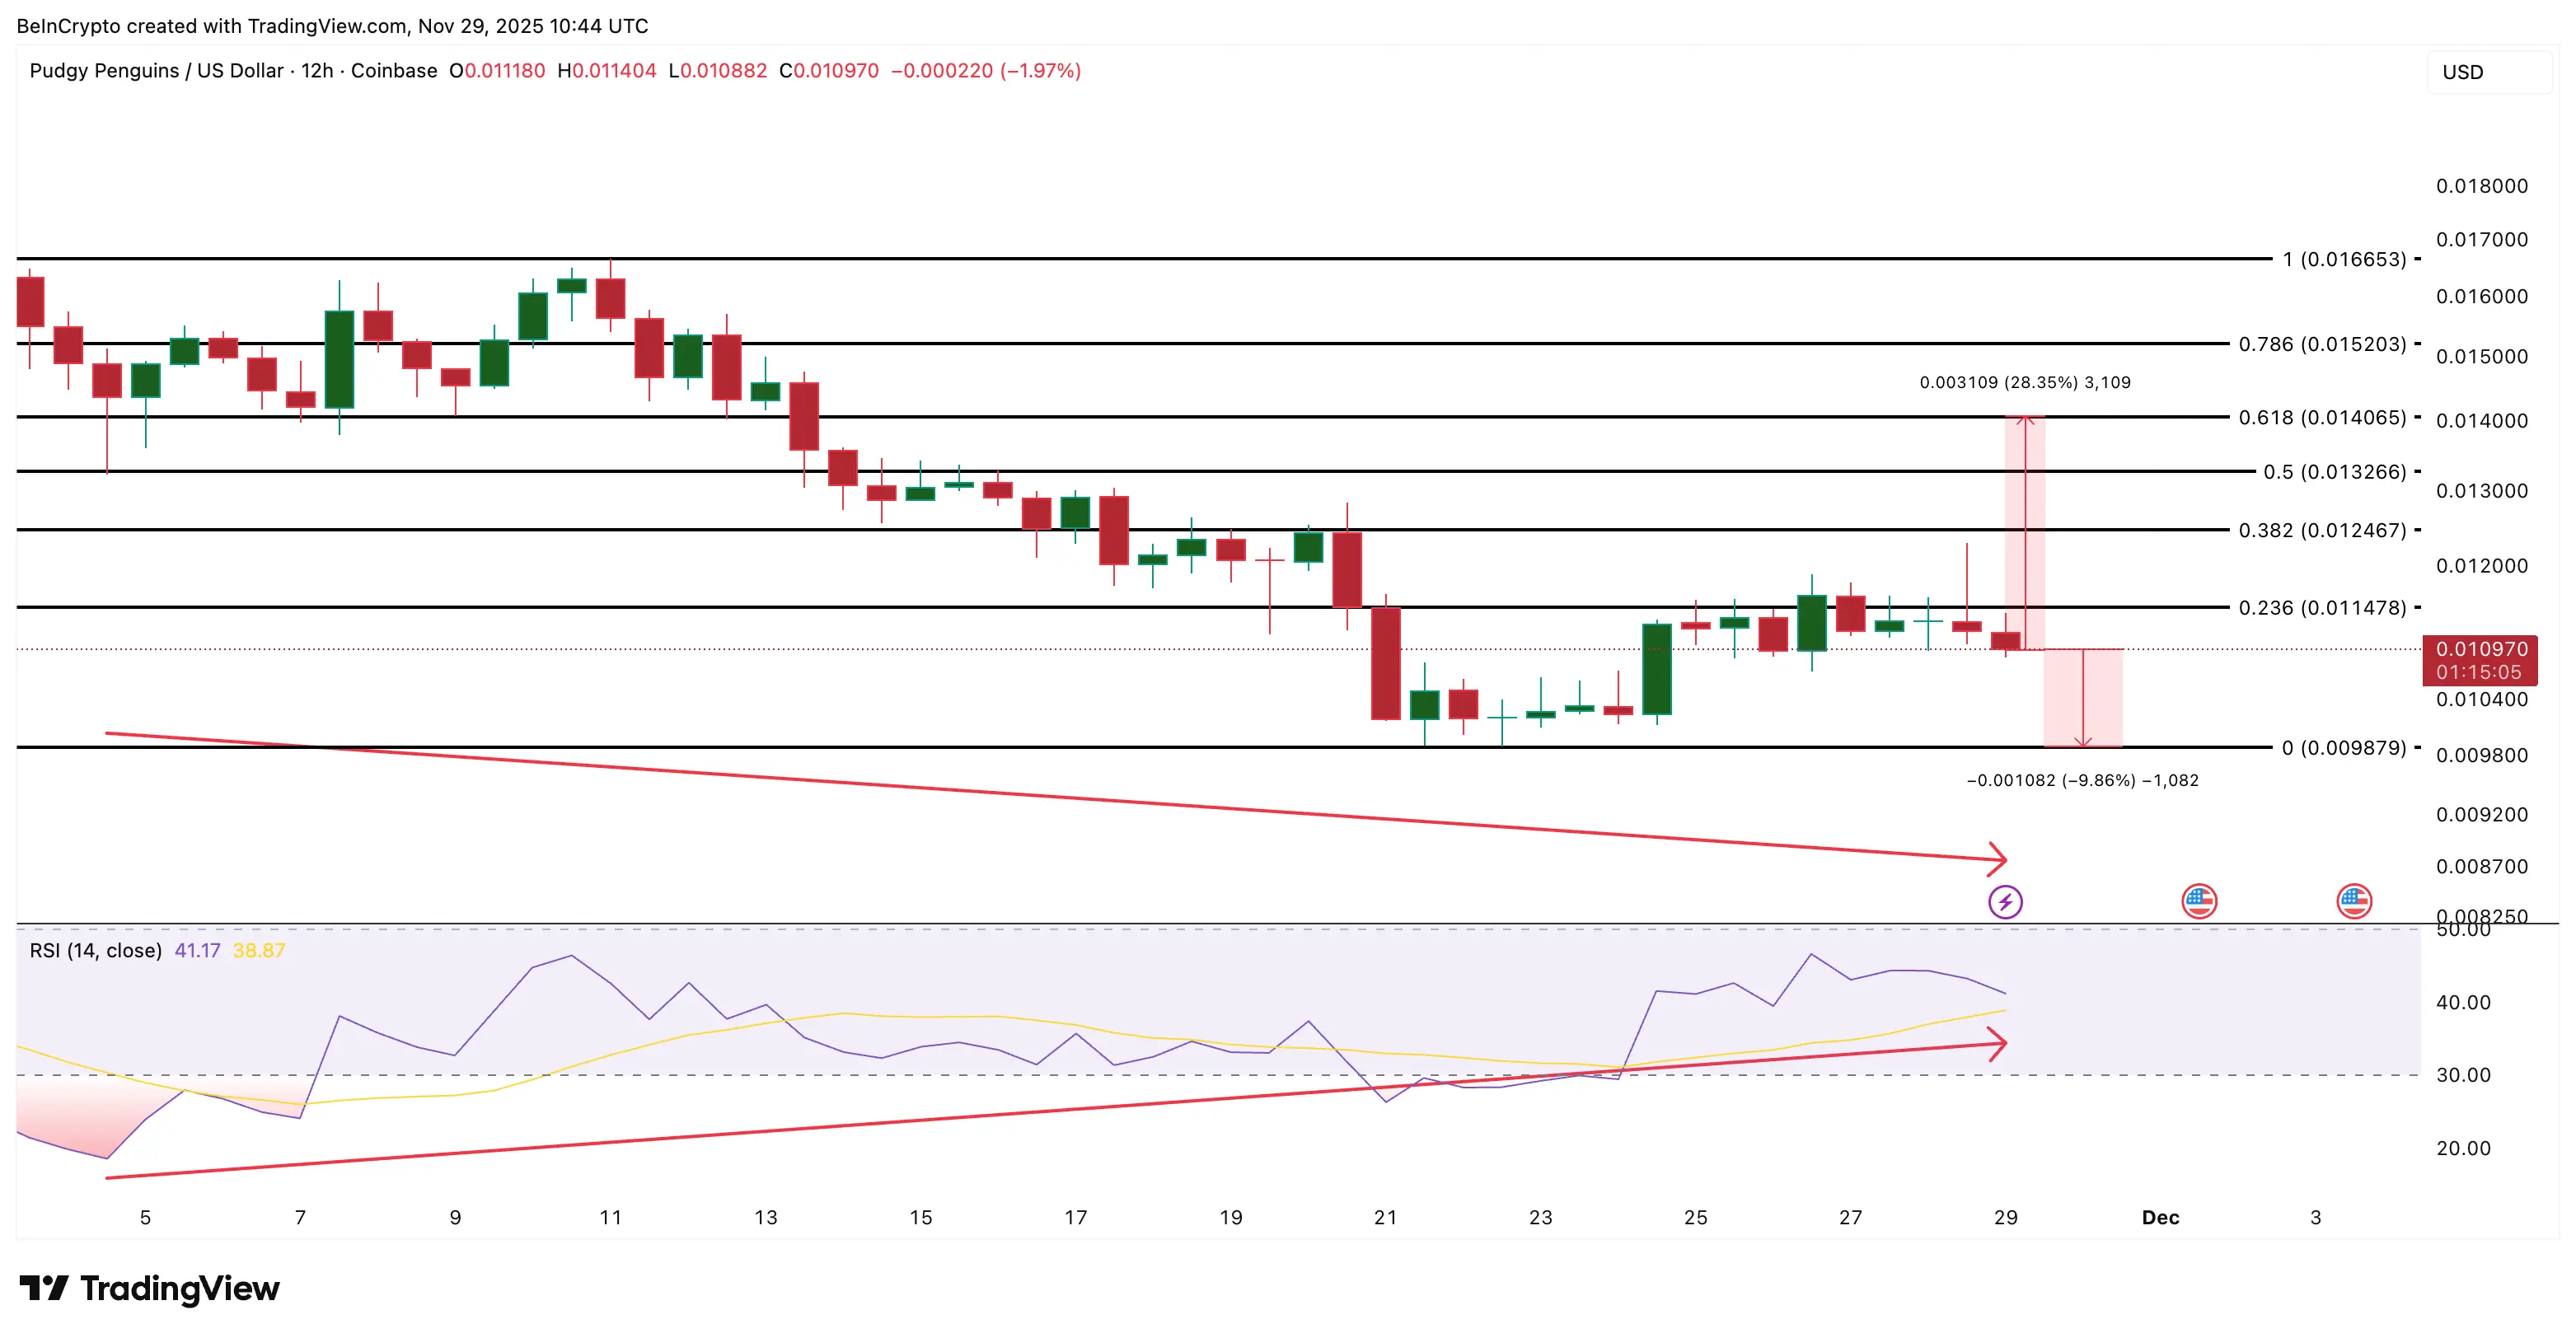Click the rightmost US flag event icon
The width and height of the screenshot is (2576, 1338).
(x=2354, y=901)
